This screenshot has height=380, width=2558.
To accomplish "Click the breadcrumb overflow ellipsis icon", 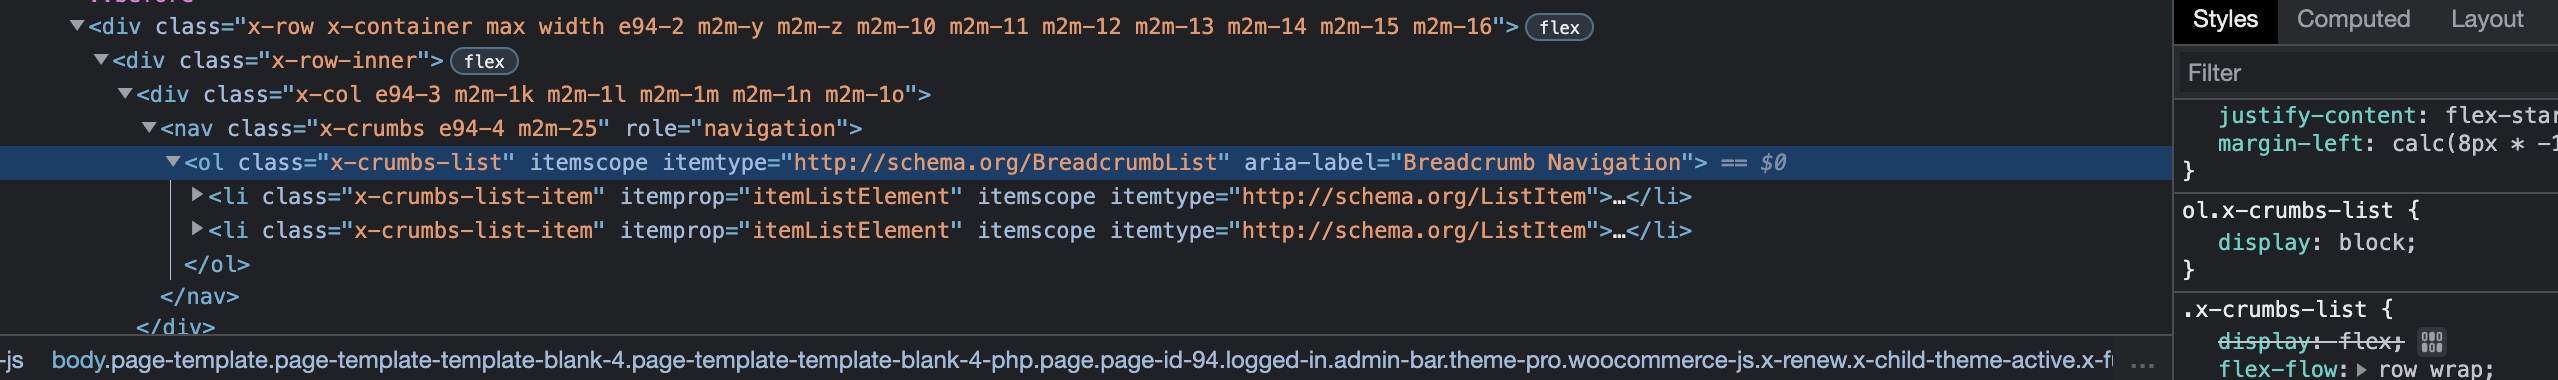I will click(2142, 361).
